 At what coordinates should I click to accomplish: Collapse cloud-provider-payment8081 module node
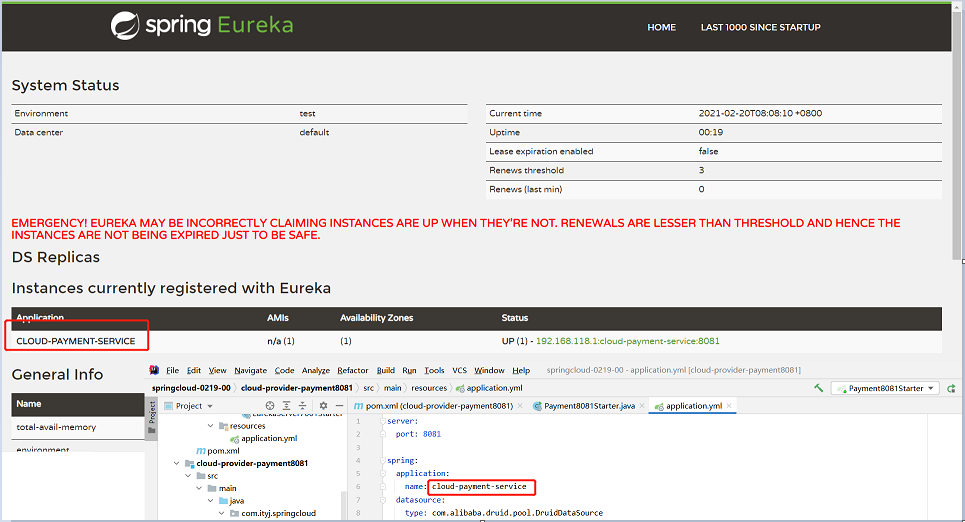pyautogui.click(x=177, y=464)
